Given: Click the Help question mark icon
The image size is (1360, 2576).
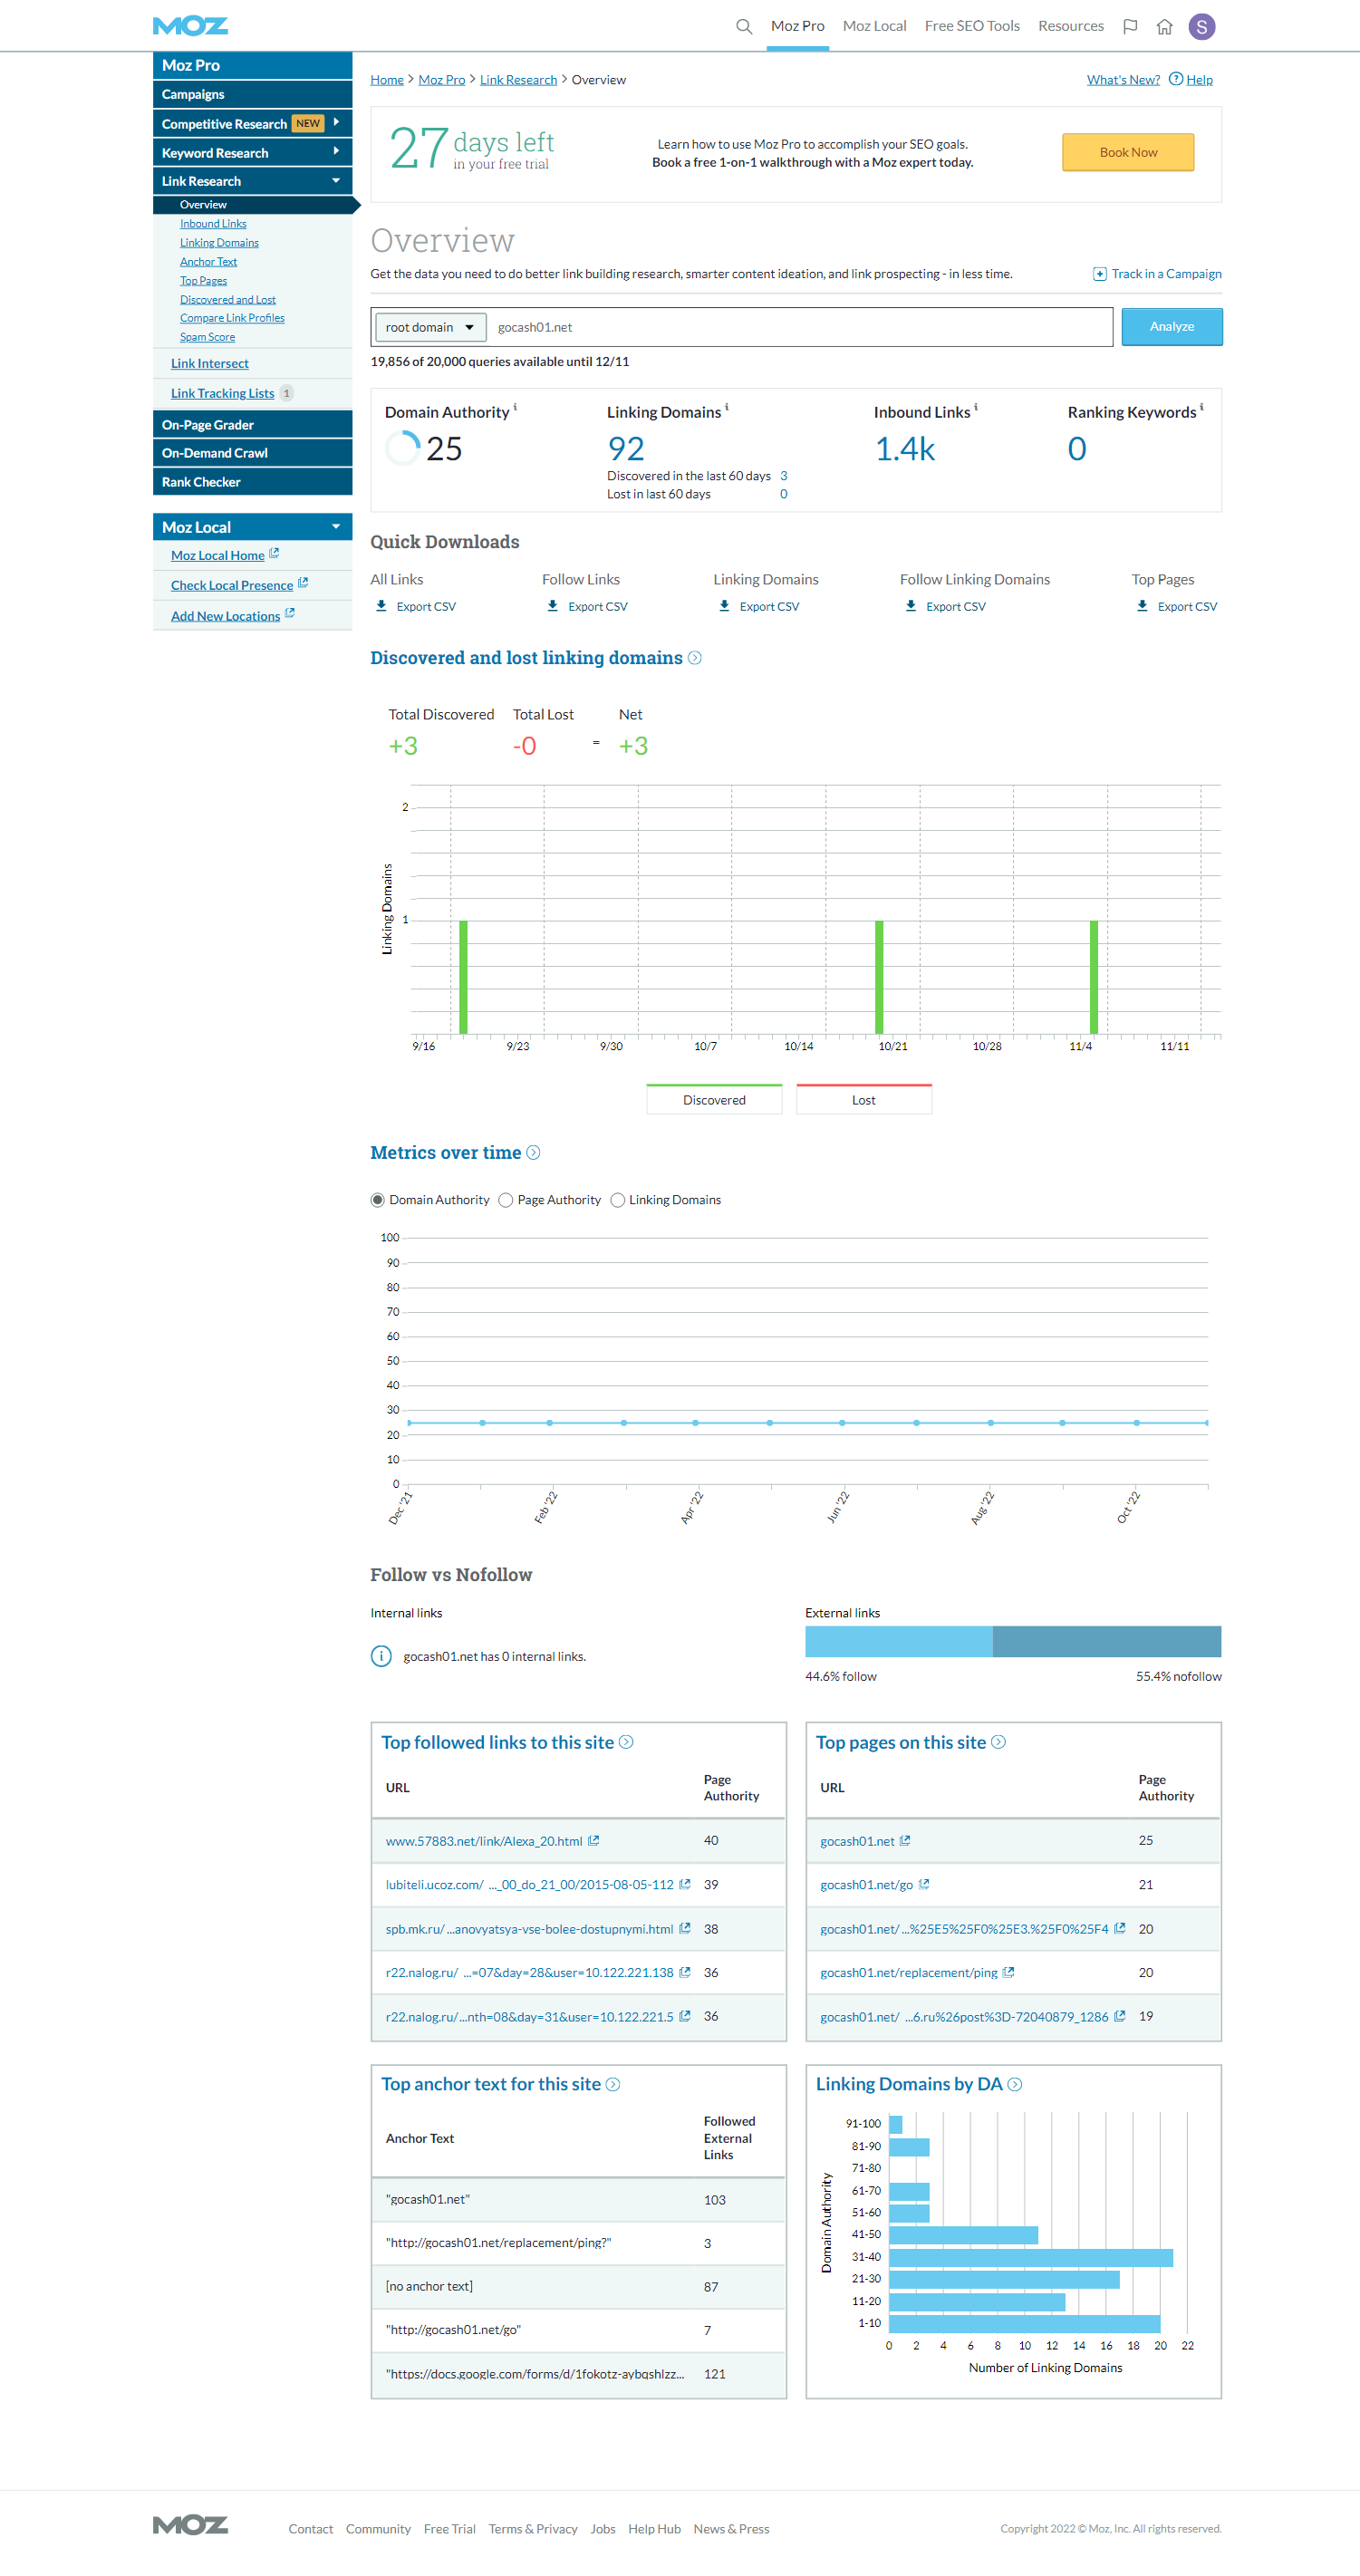Looking at the screenshot, I should [x=1176, y=79].
